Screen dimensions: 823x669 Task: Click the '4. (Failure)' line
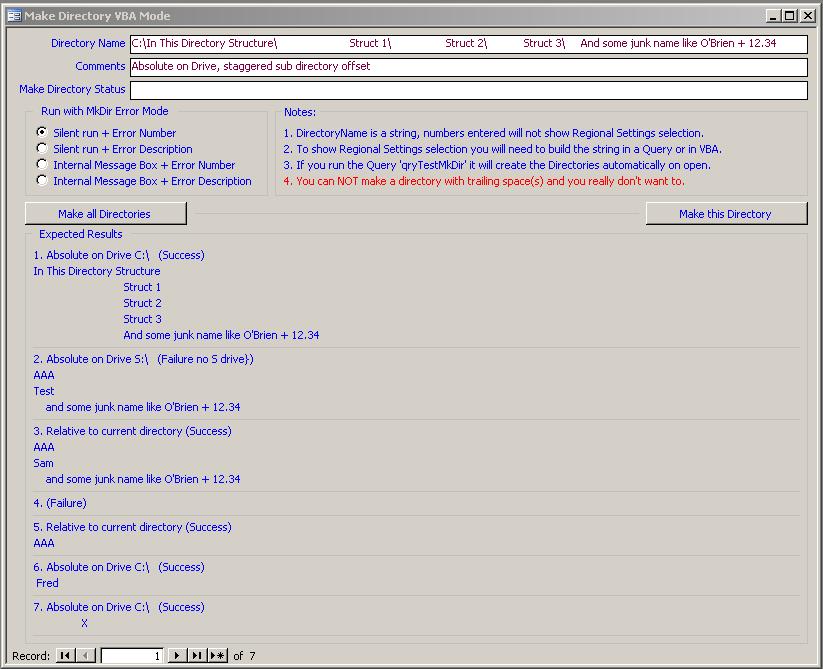tap(60, 503)
